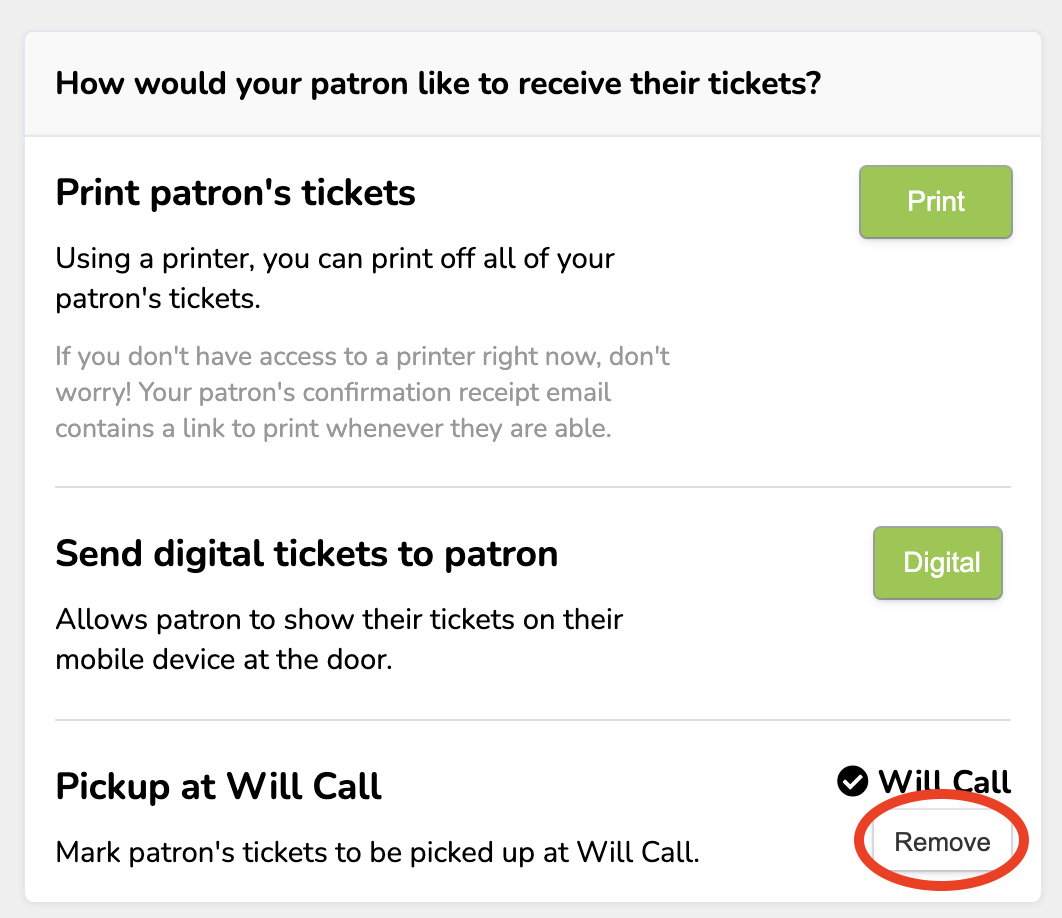Select the black check badge next to Will Call
This screenshot has width=1062, height=918.
click(x=852, y=782)
